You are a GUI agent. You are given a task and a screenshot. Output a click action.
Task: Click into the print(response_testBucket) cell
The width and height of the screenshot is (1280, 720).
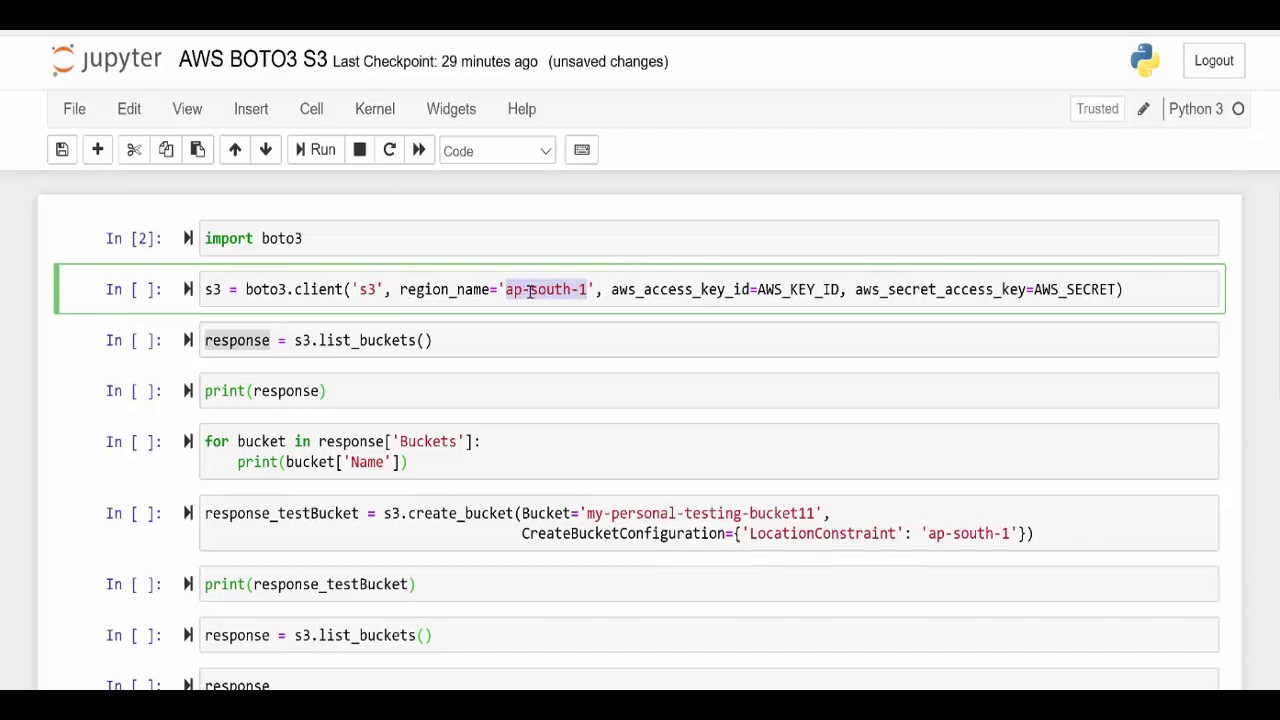coord(709,584)
